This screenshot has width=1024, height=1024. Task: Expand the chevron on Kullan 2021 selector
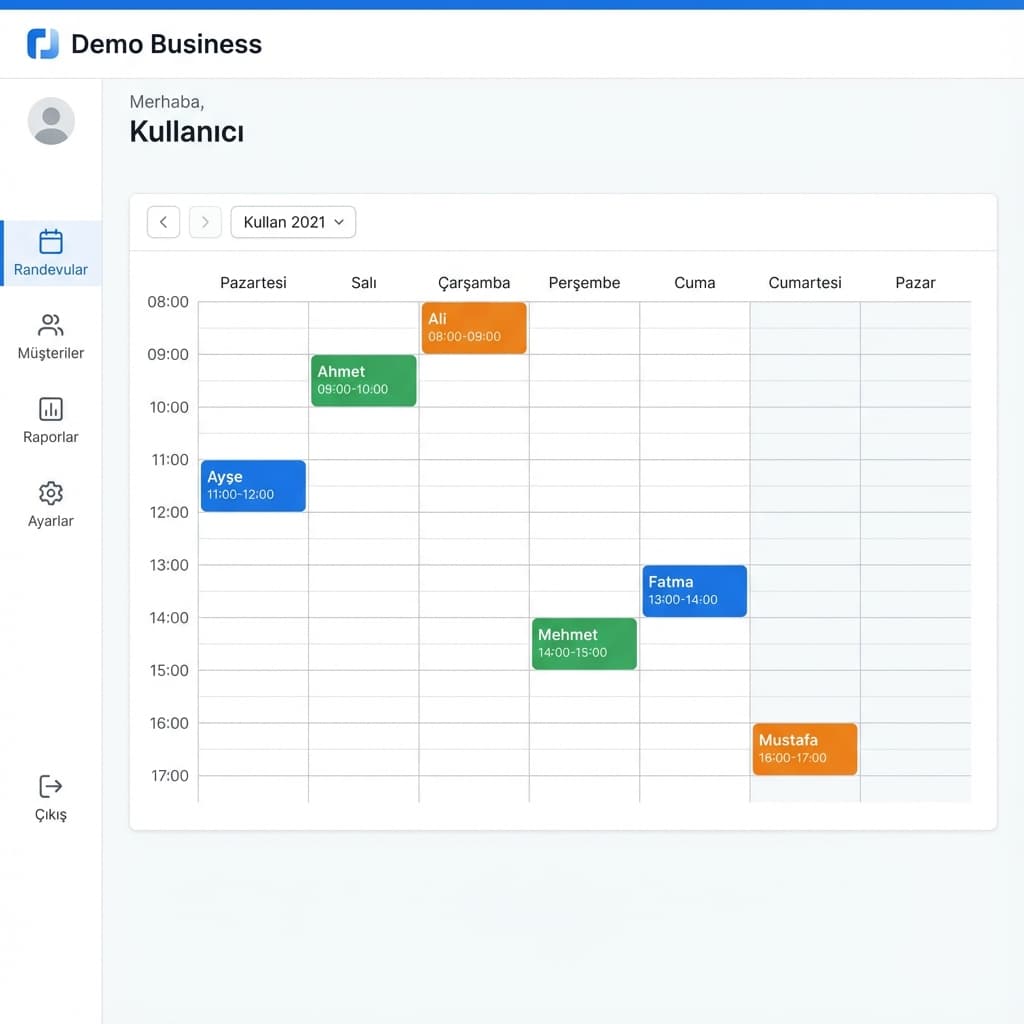341,223
